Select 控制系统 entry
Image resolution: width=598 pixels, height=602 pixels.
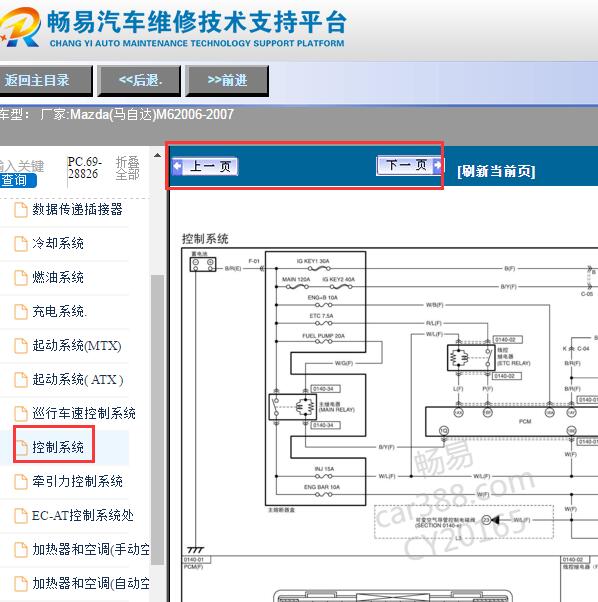tap(58, 447)
